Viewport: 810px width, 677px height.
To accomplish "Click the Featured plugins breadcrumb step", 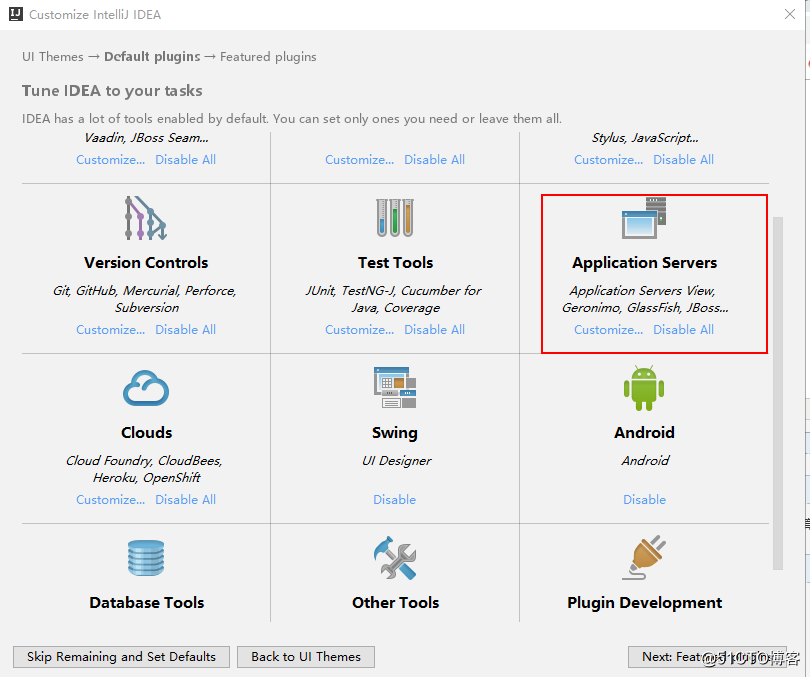I will coord(268,56).
